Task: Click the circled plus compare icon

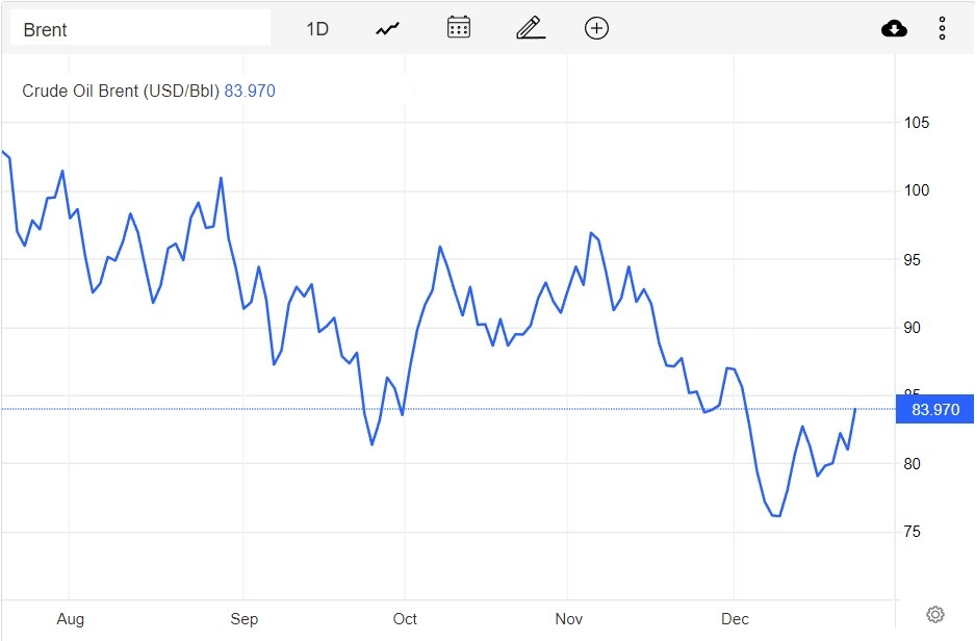Action: click(x=597, y=28)
